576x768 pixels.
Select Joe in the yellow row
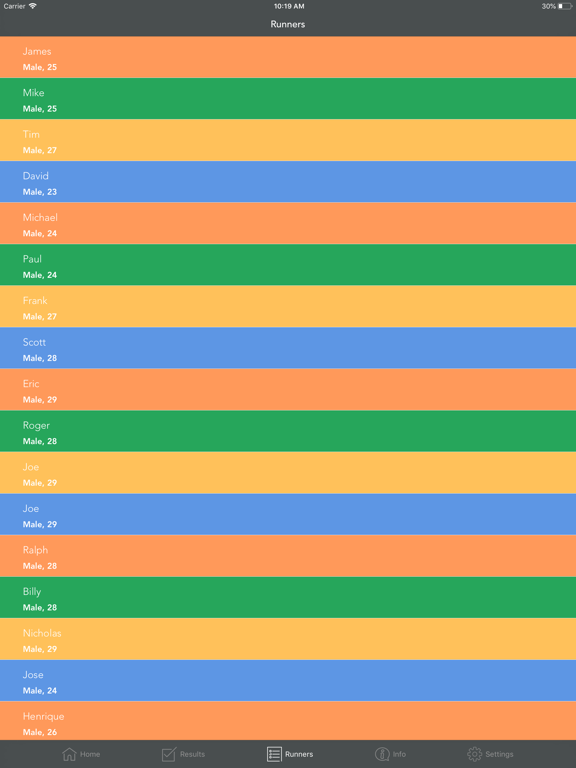tap(288, 473)
